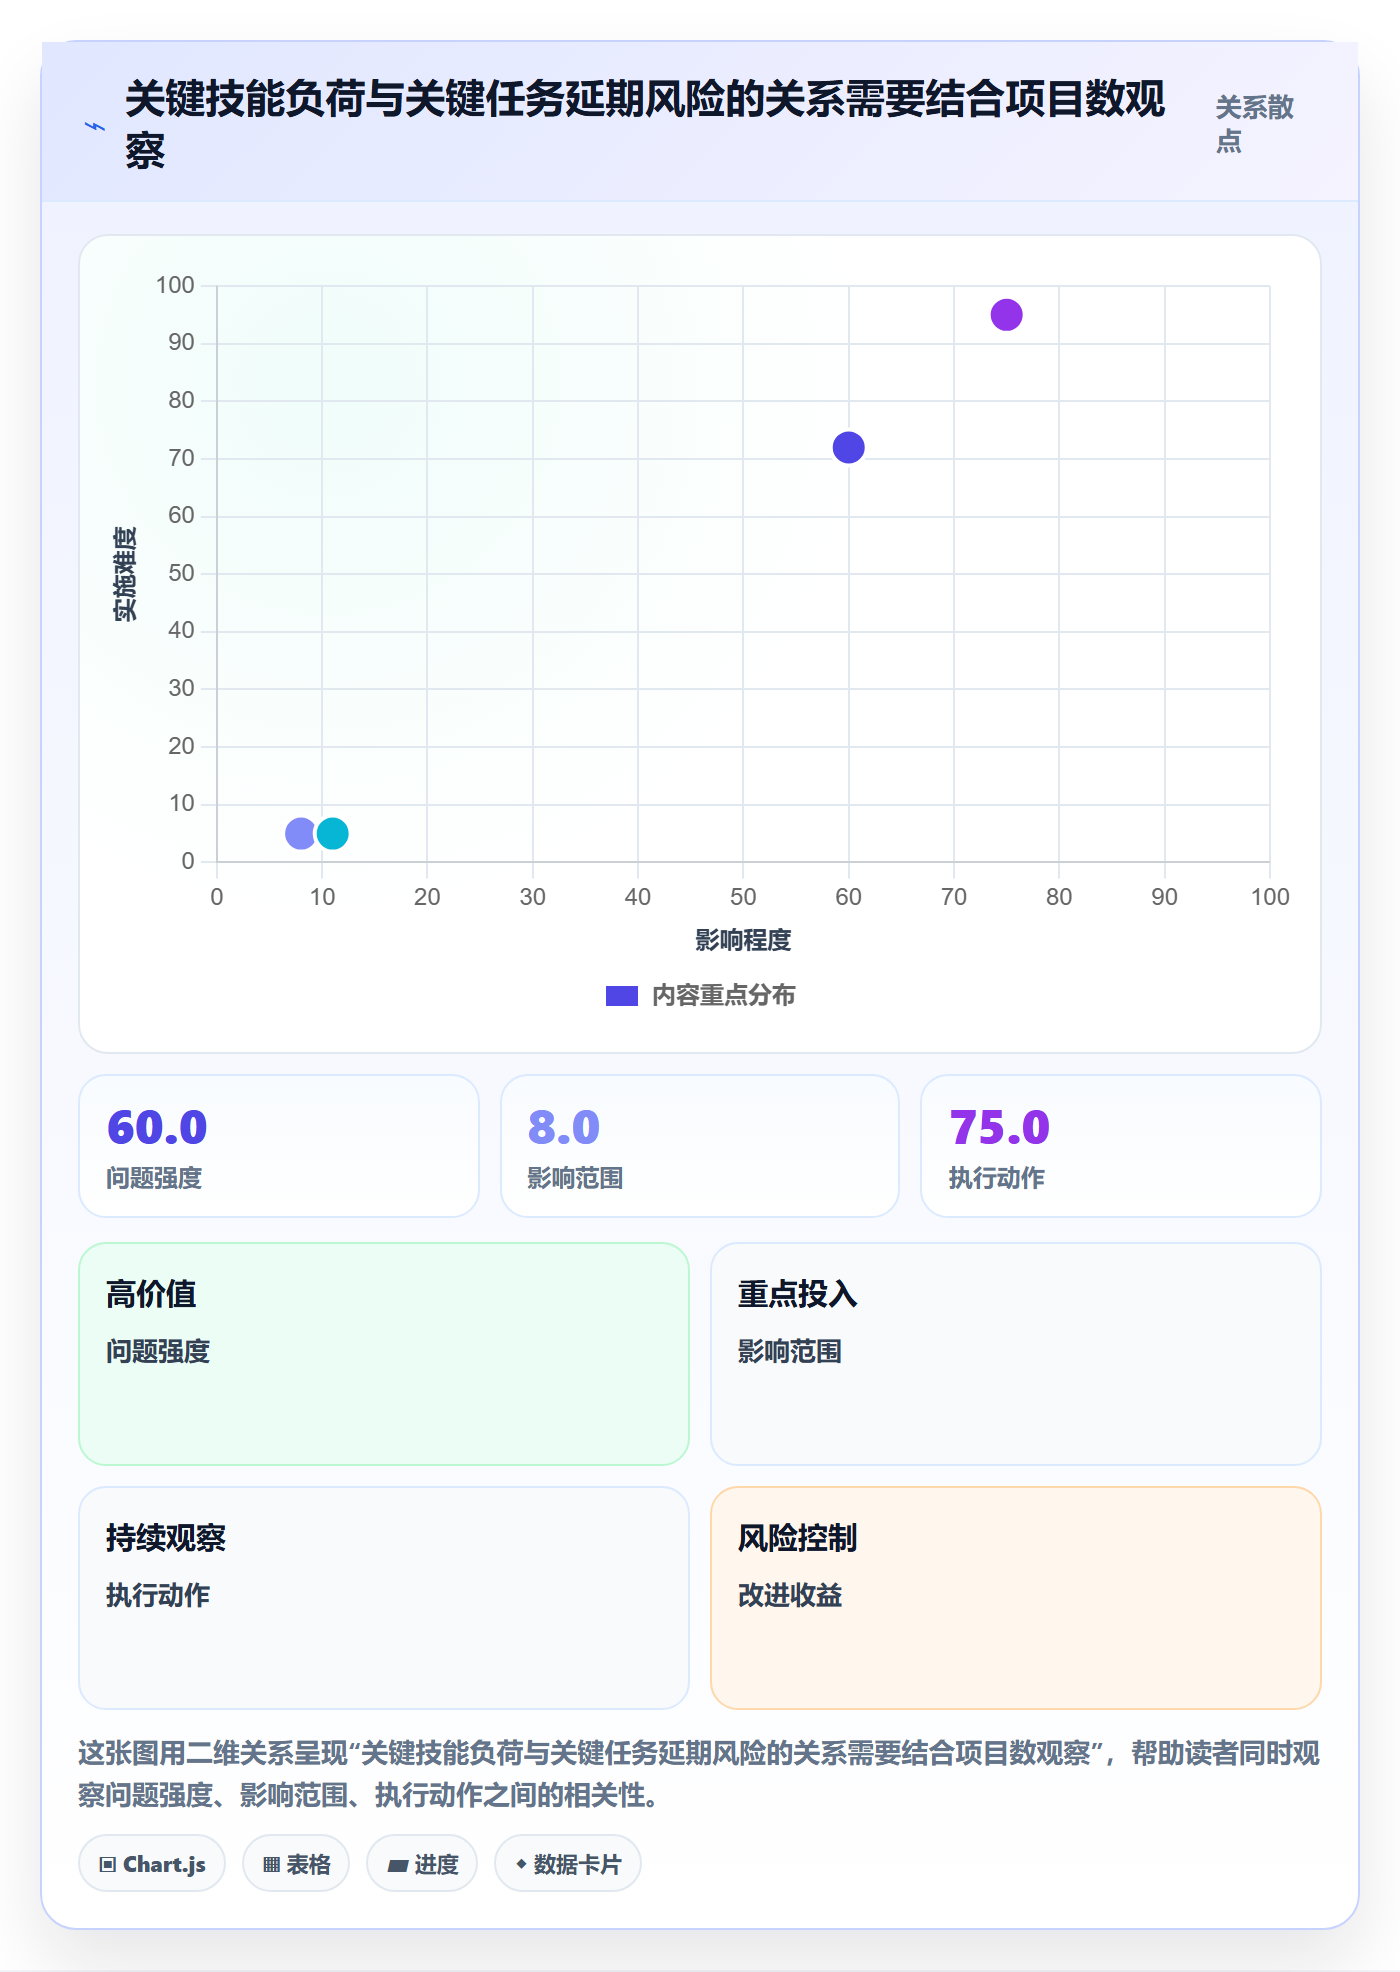Click the light violet scatter point near 8
1400x1972 pixels.
click(x=300, y=833)
